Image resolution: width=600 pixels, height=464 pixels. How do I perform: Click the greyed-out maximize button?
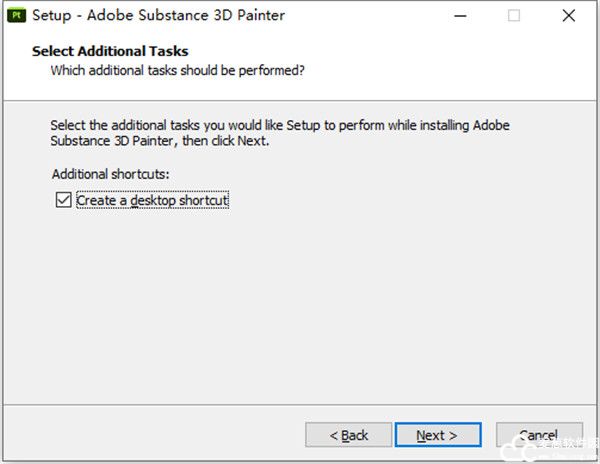pos(514,15)
